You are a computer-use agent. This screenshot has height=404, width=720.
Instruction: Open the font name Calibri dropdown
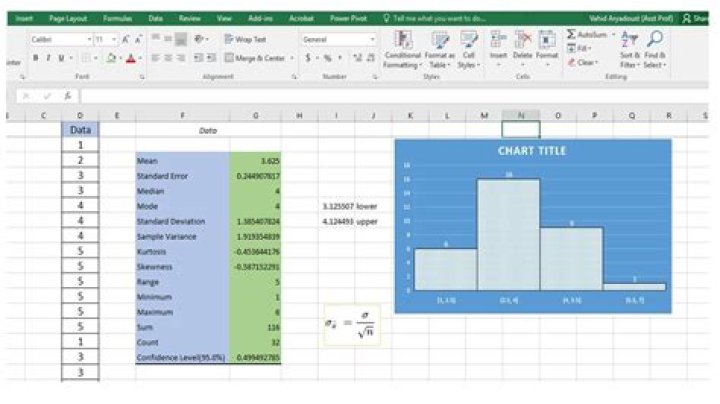[89, 40]
